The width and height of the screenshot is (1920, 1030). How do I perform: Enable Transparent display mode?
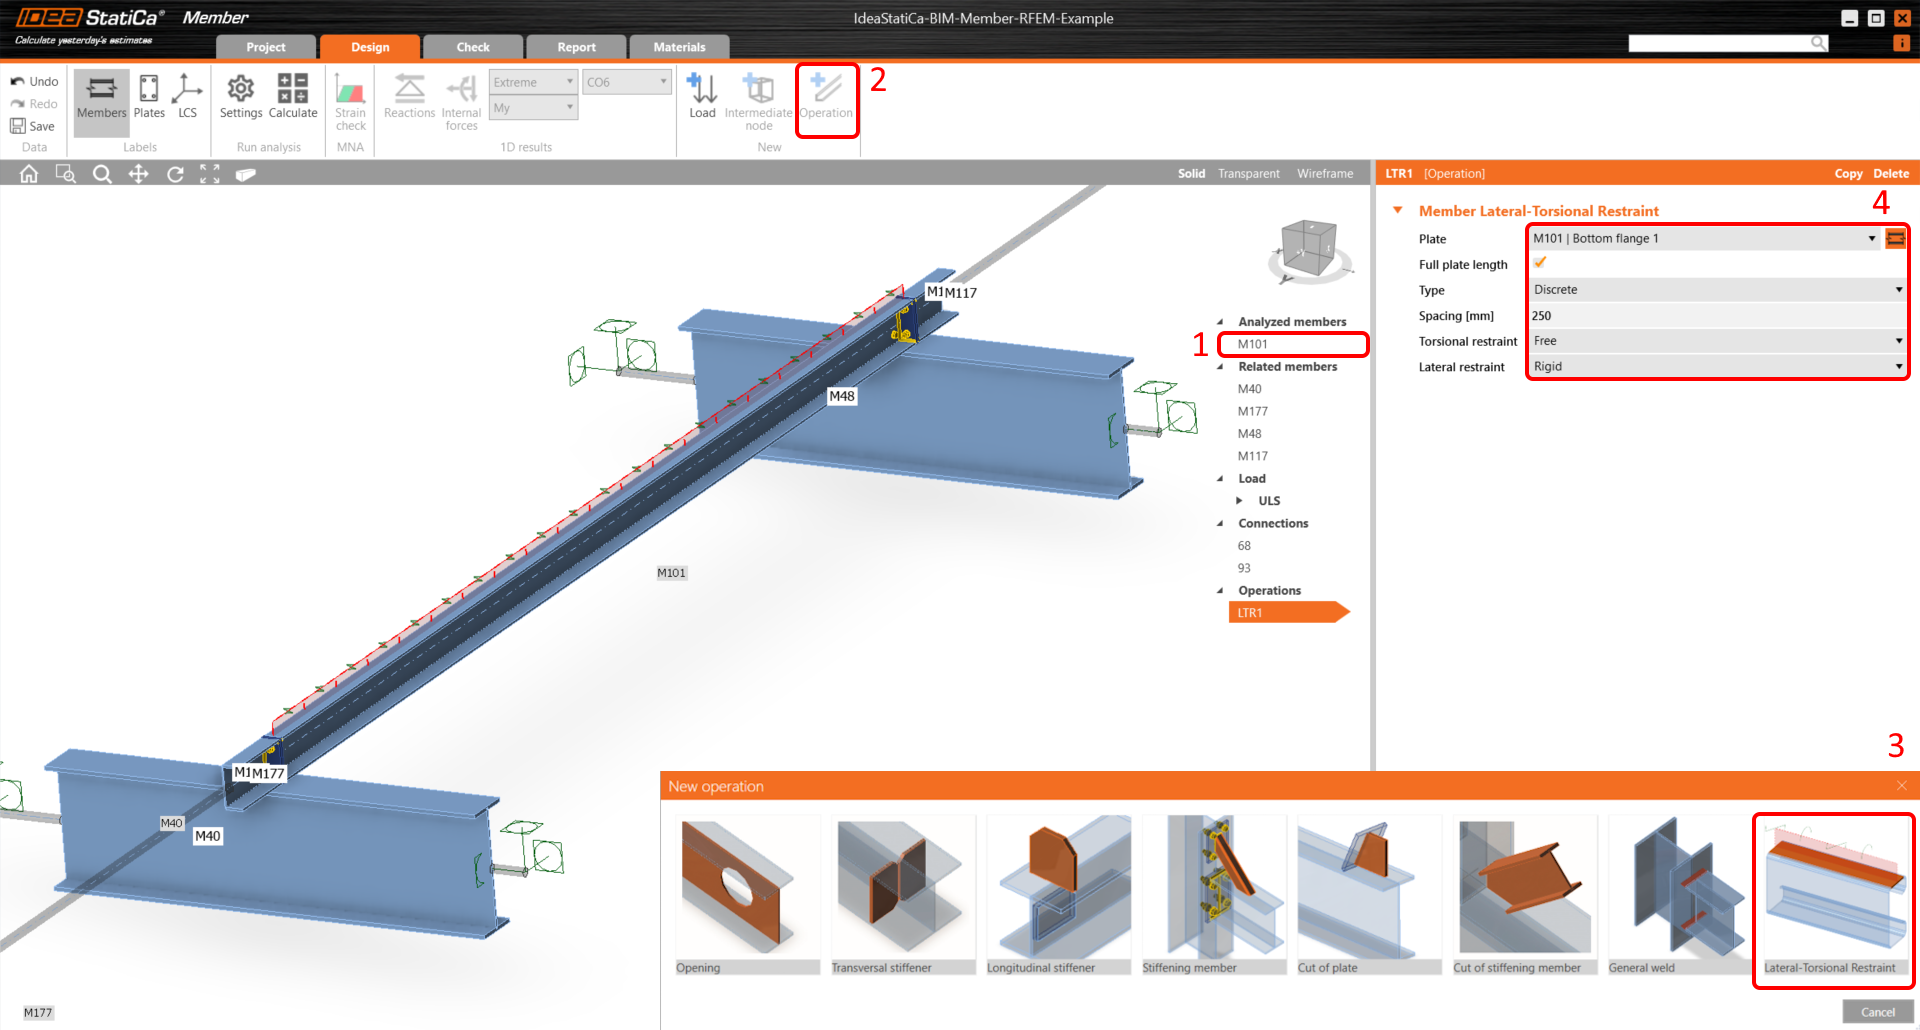pyautogui.click(x=1248, y=172)
